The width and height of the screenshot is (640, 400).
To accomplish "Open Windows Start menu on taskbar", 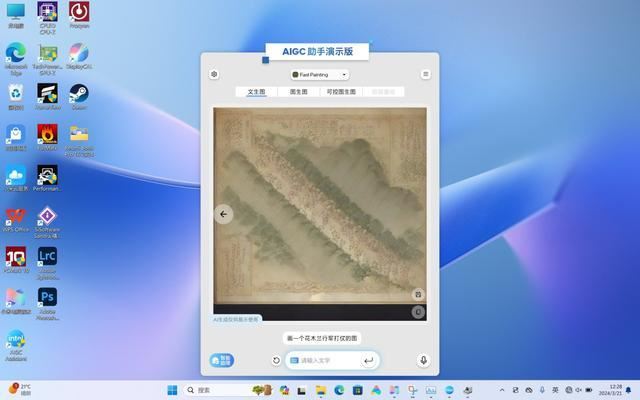I will coord(171,390).
